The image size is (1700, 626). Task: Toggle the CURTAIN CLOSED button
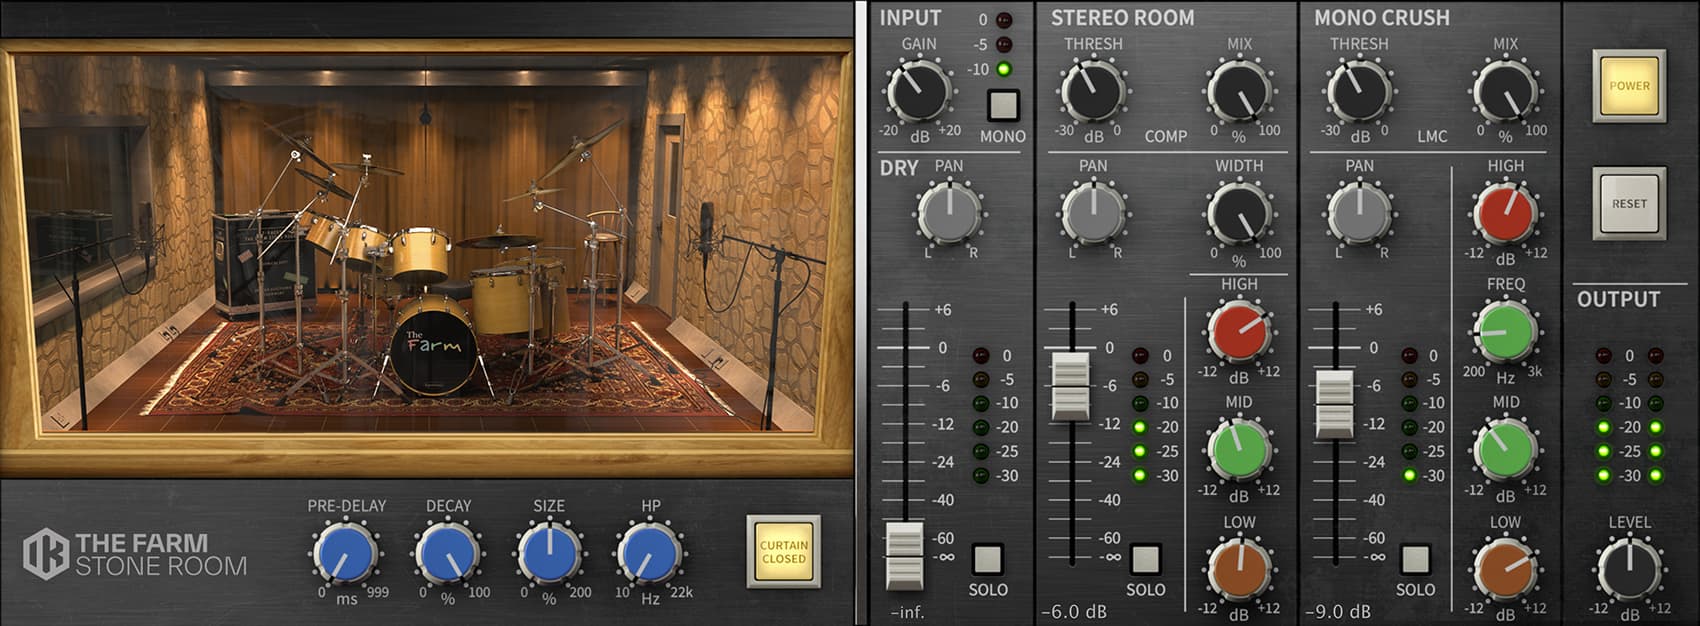click(x=783, y=552)
